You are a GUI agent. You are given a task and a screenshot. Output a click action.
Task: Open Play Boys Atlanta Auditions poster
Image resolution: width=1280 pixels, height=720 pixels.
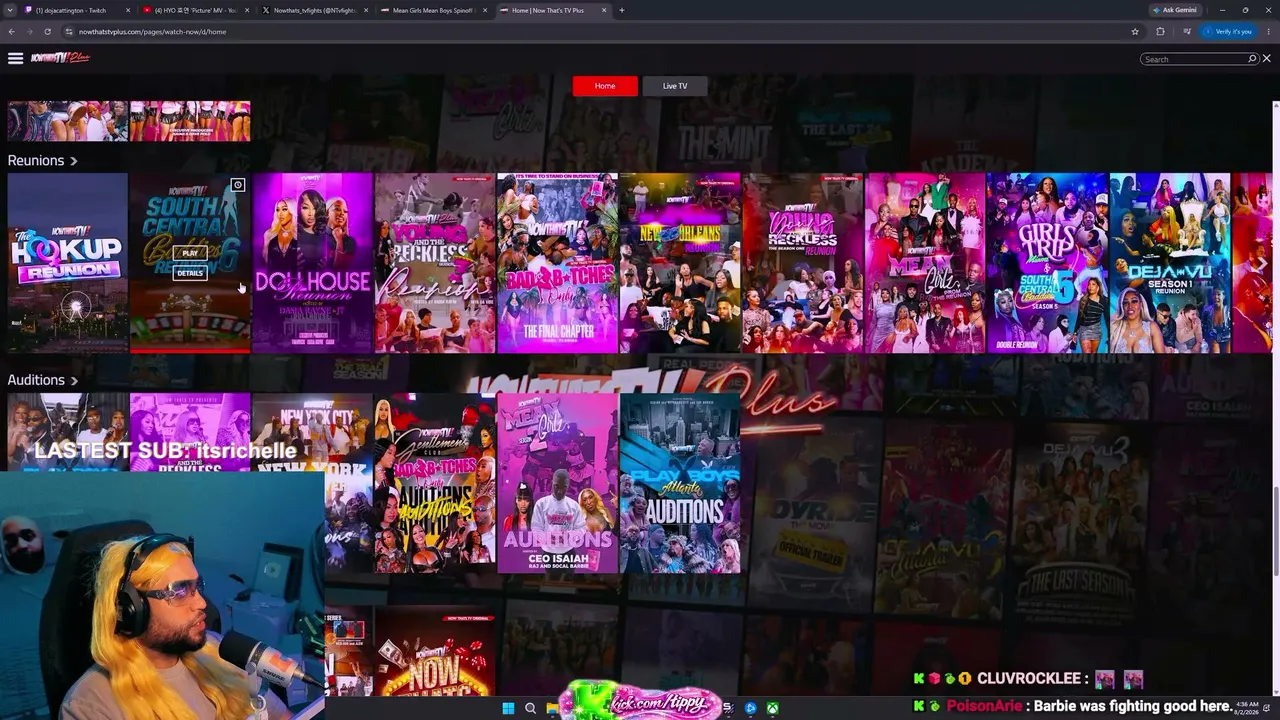coord(680,483)
